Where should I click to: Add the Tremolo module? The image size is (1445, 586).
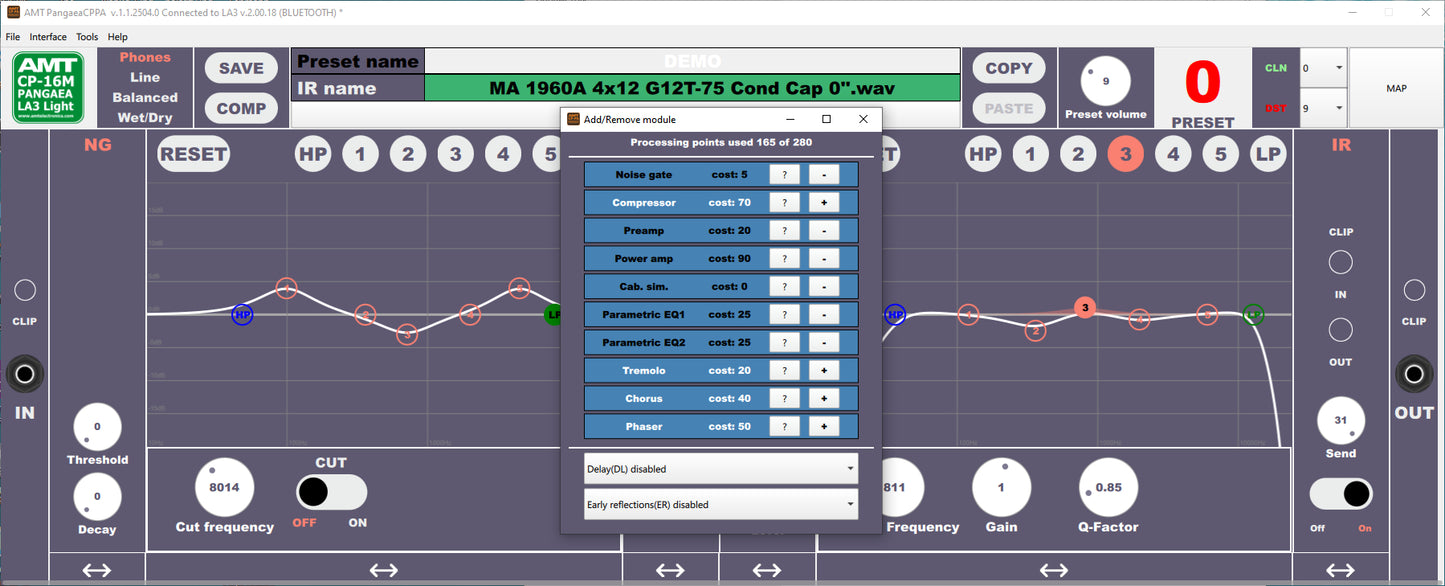pyautogui.click(x=823, y=371)
